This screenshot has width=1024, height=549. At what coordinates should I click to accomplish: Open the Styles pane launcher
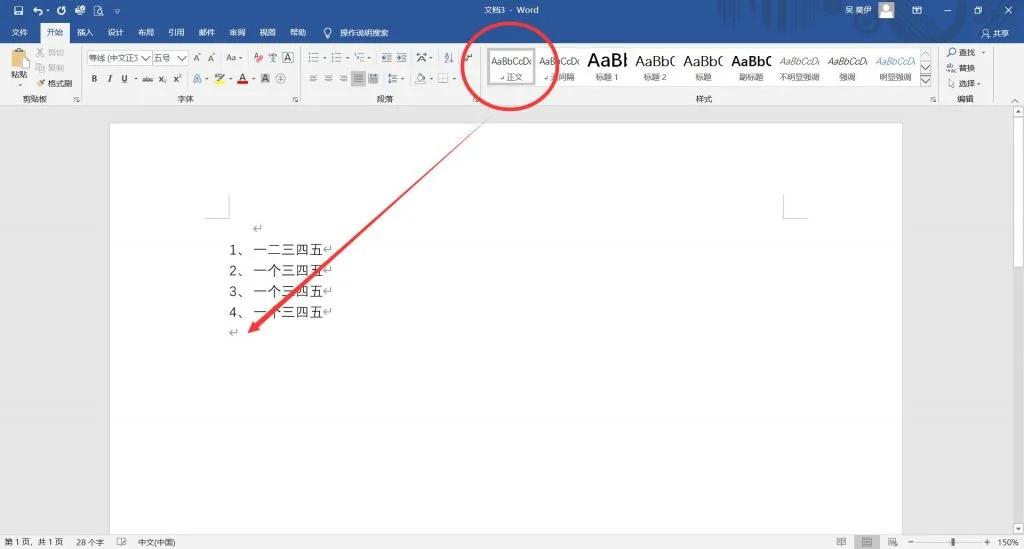click(x=933, y=100)
